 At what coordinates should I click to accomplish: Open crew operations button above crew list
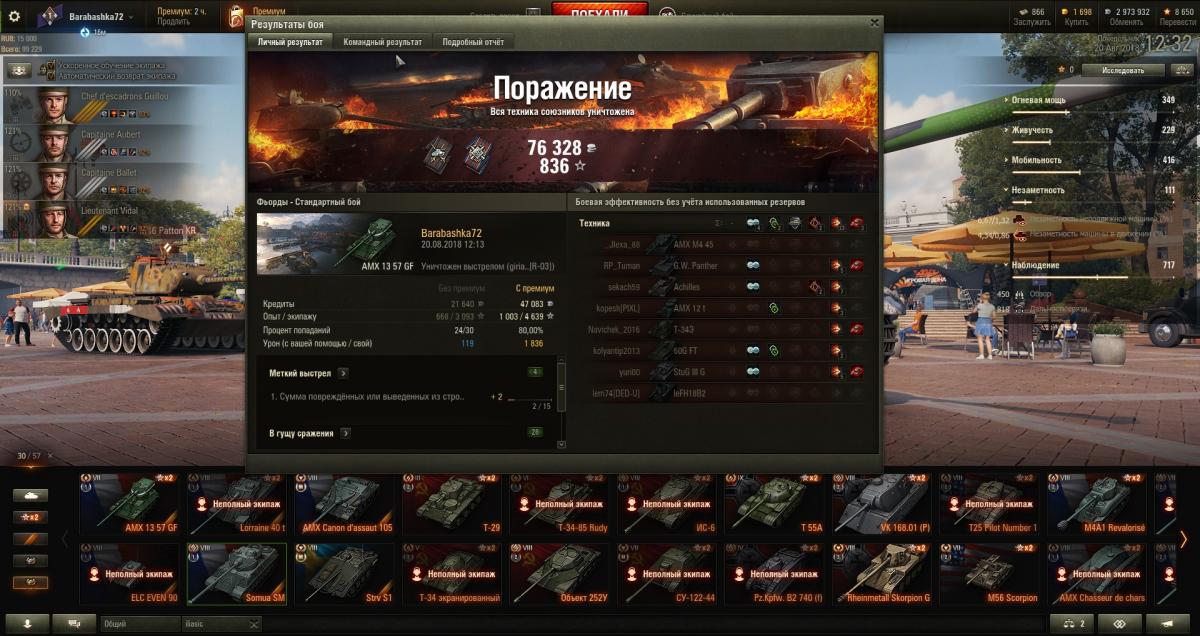(19, 71)
